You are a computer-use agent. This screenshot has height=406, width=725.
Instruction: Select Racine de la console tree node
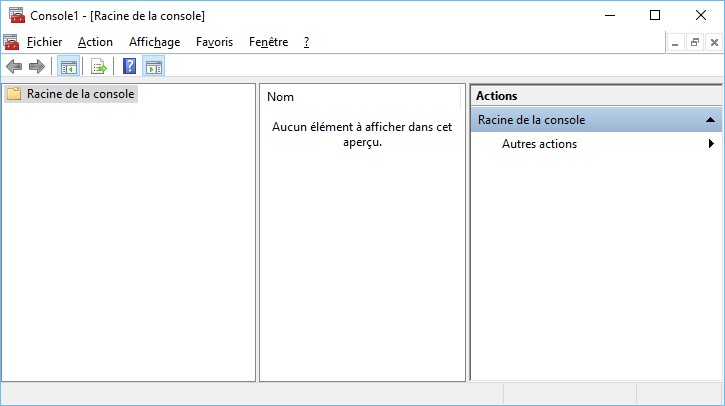(80, 94)
